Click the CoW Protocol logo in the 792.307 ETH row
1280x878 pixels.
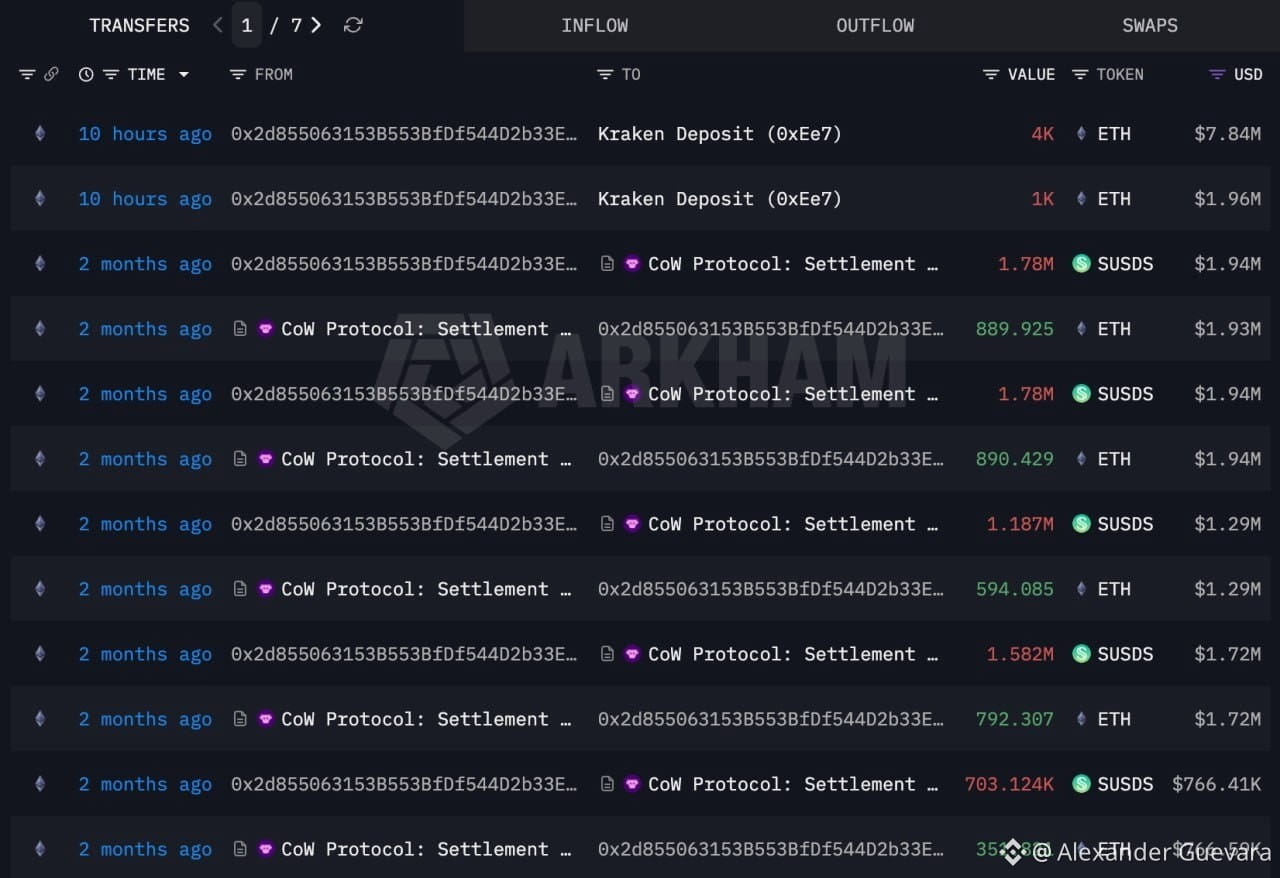(265, 718)
